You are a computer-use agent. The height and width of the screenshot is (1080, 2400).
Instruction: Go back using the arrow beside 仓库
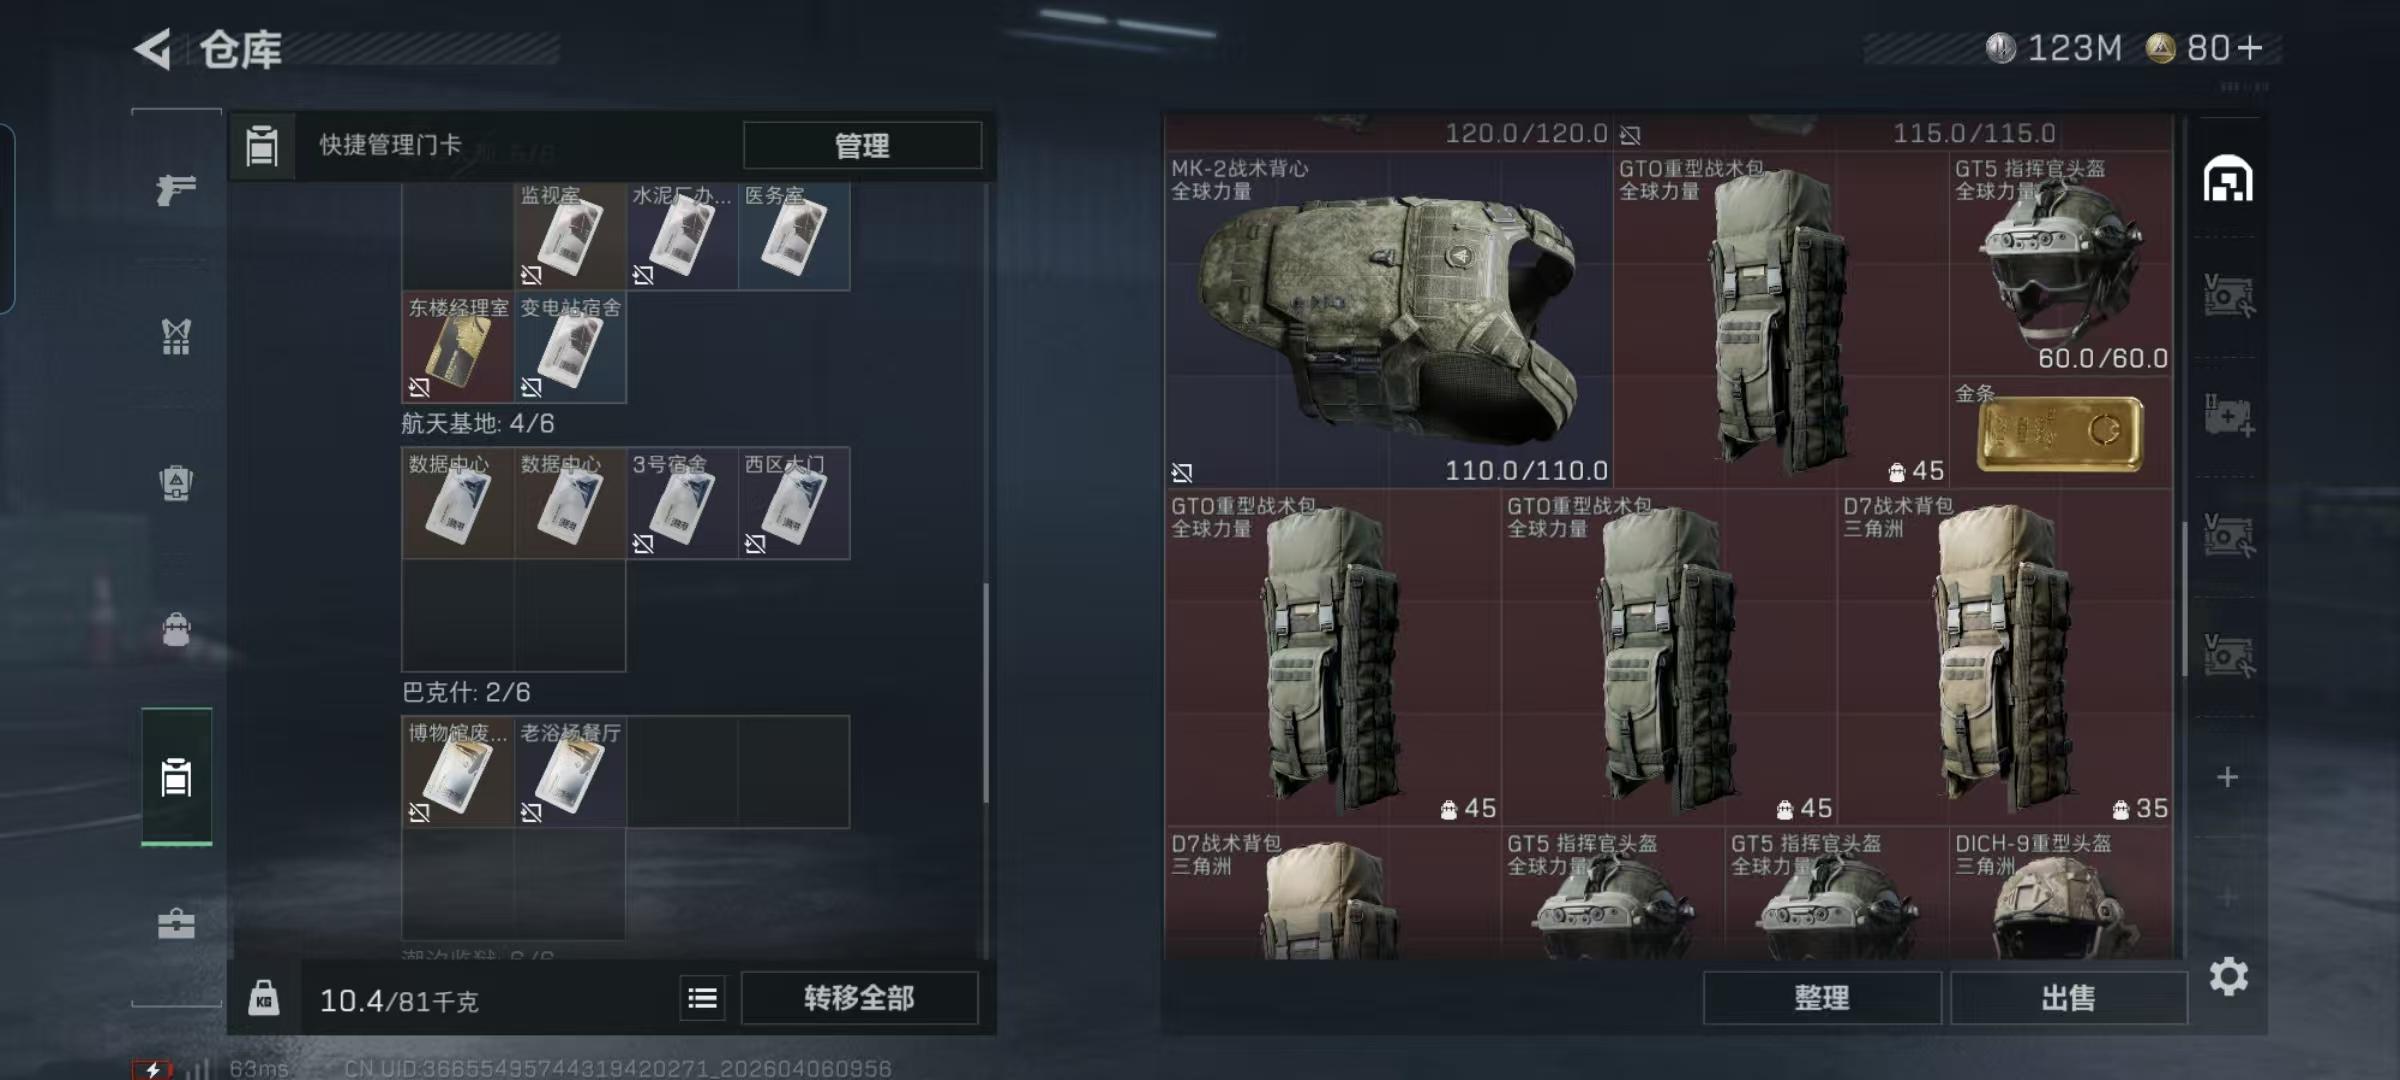(154, 49)
